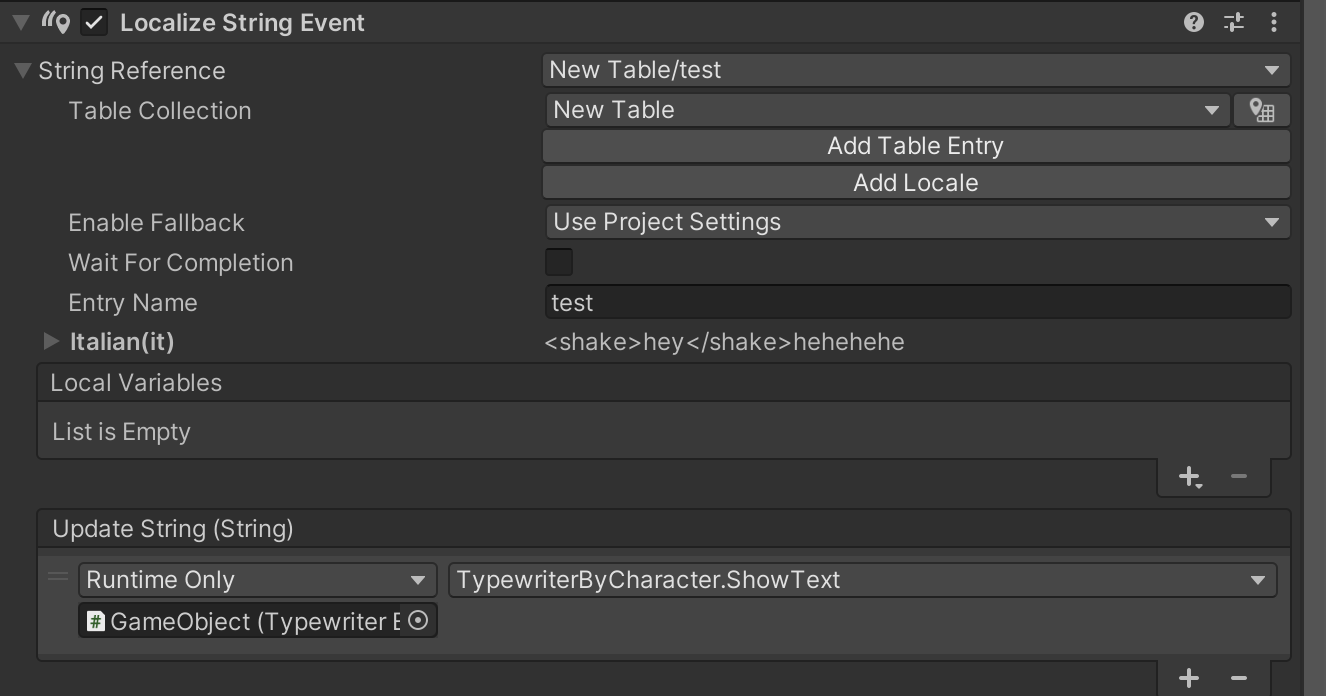The height and width of the screenshot is (696, 1326).
Task: Remove the selected Update String listener
Action: coord(1239,678)
